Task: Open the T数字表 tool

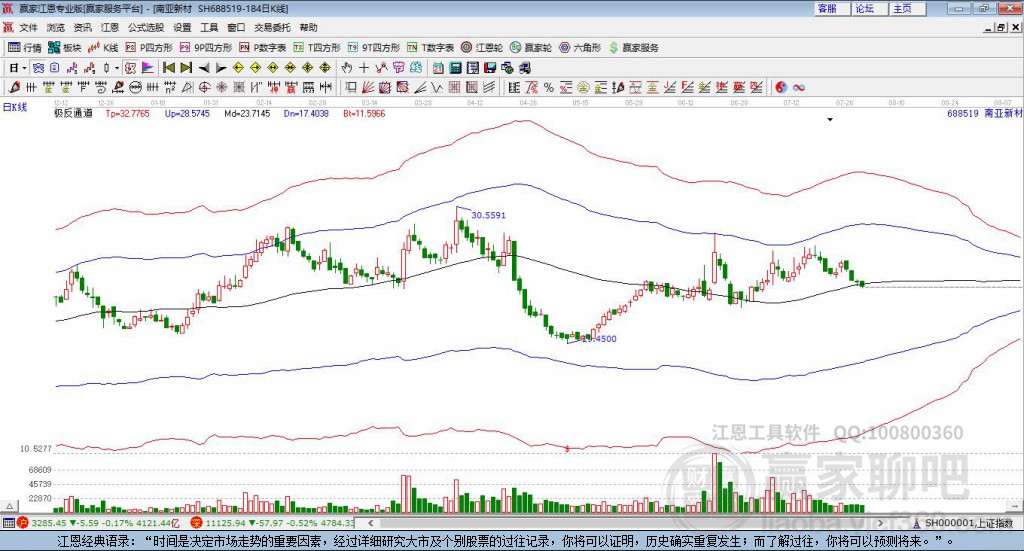Action: 430,48
